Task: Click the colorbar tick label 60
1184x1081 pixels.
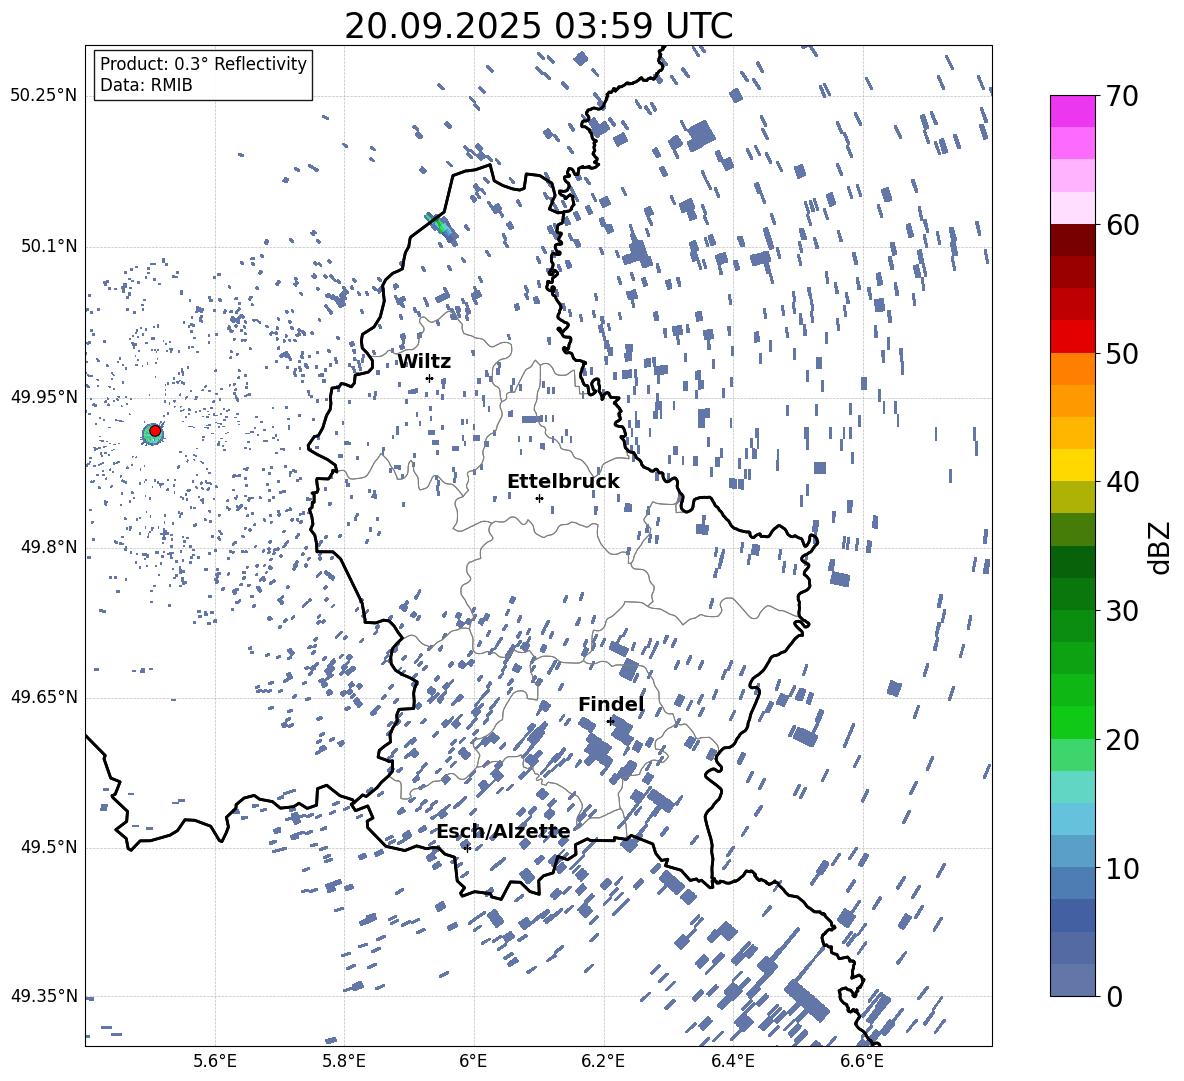Action: [1122, 225]
